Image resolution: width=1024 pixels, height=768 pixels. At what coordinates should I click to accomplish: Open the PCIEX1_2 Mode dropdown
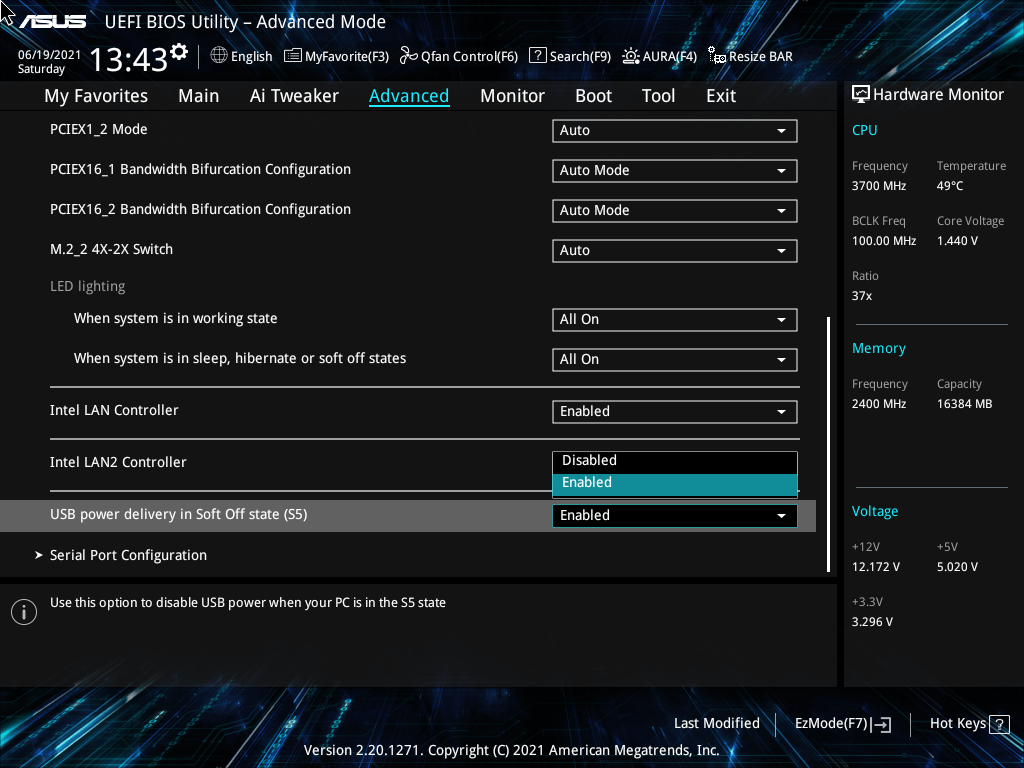coord(674,130)
